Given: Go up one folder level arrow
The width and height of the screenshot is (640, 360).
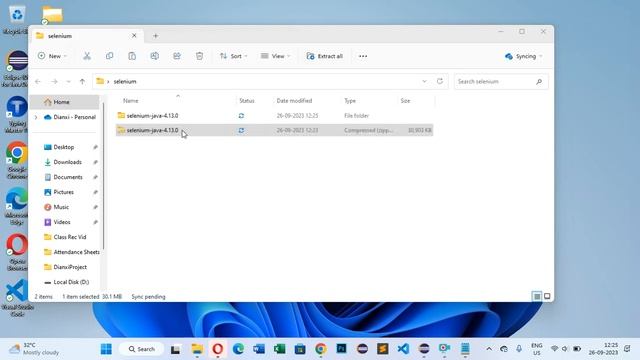Looking at the screenshot, I should (82, 82).
